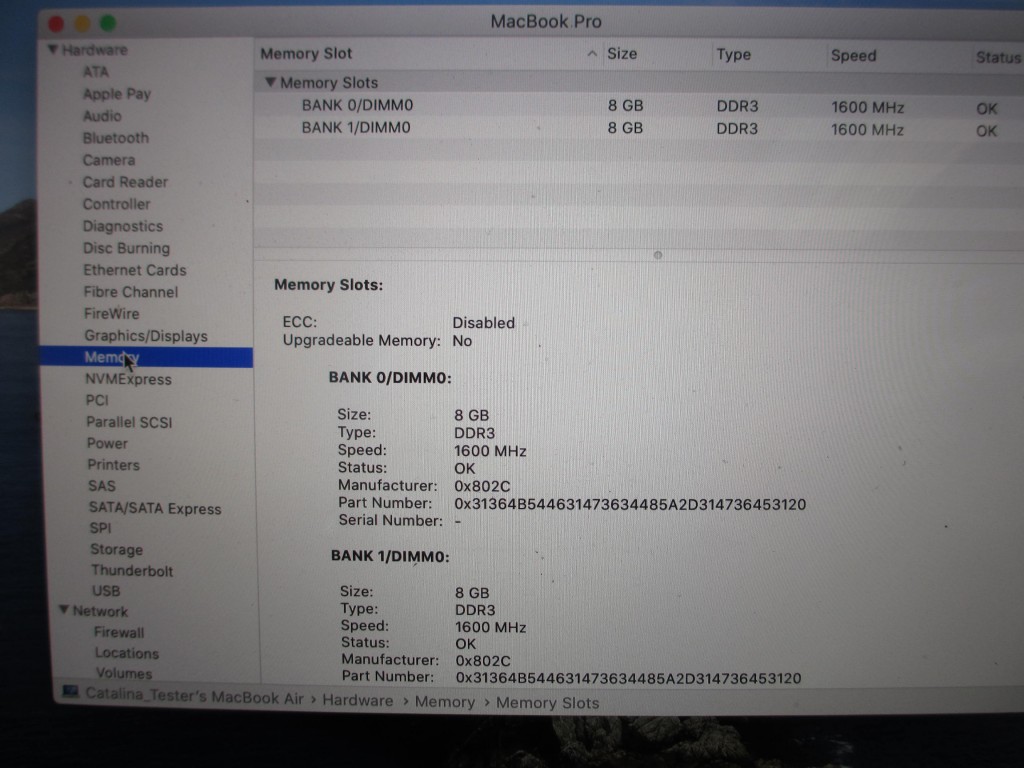The image size is (1024, 768).
Task: Click Hardware in the path bar
Action: tap(357, 701)
